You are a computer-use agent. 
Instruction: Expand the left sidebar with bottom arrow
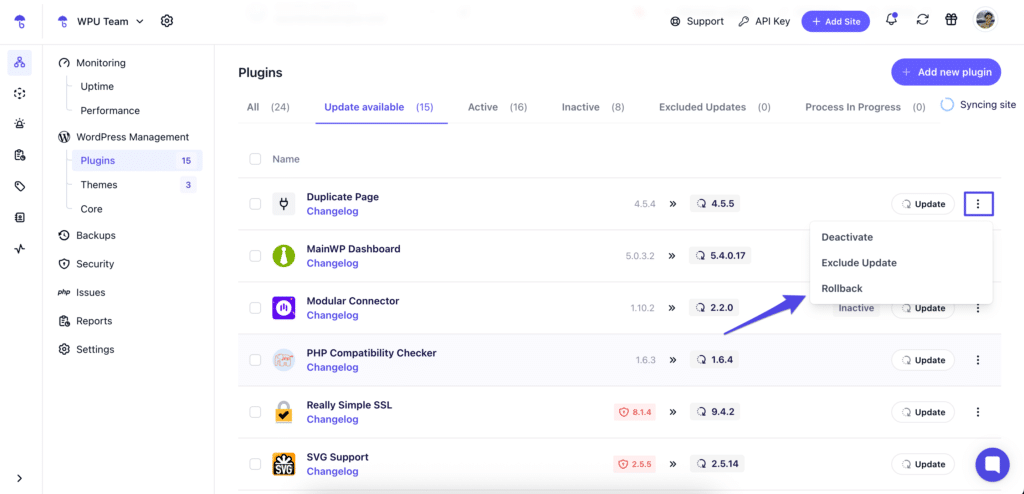pos(20,478)
